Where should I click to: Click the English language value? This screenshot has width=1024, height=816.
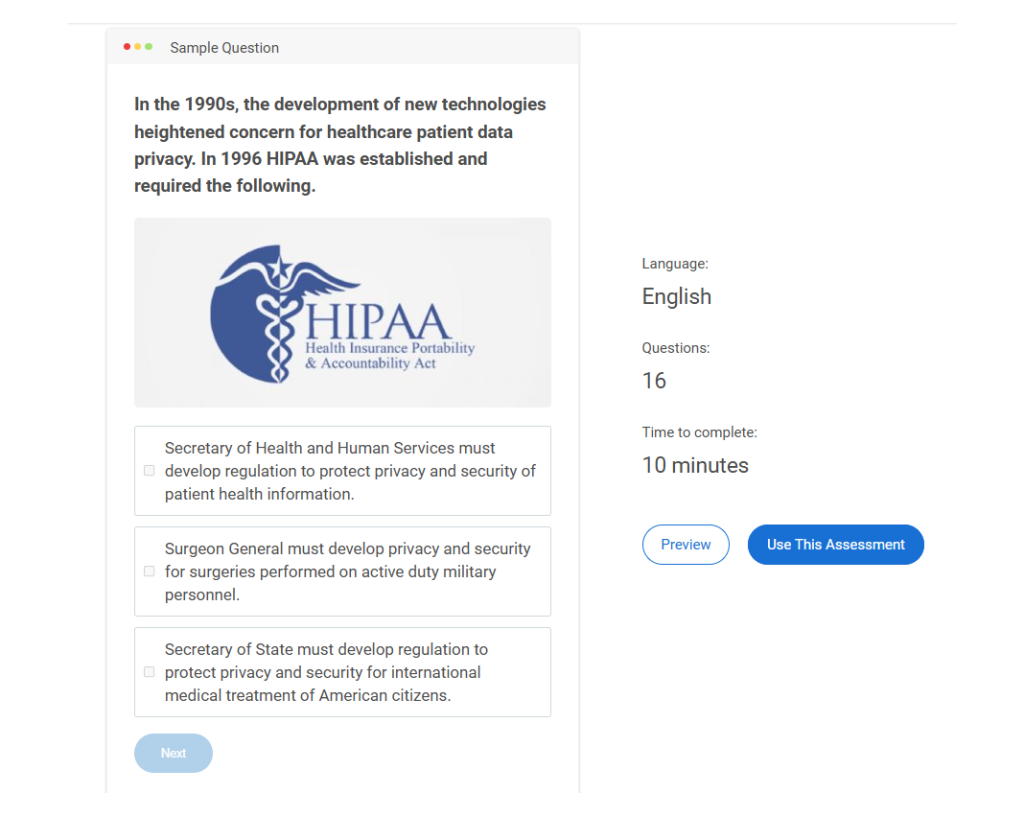click(x=676, y=297)
